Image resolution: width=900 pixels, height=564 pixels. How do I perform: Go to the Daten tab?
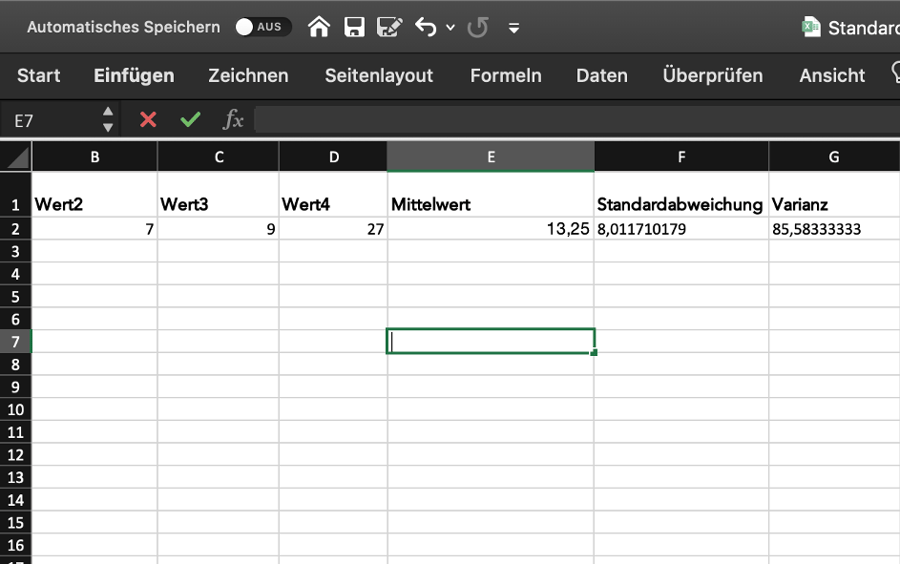click(602, 75)
